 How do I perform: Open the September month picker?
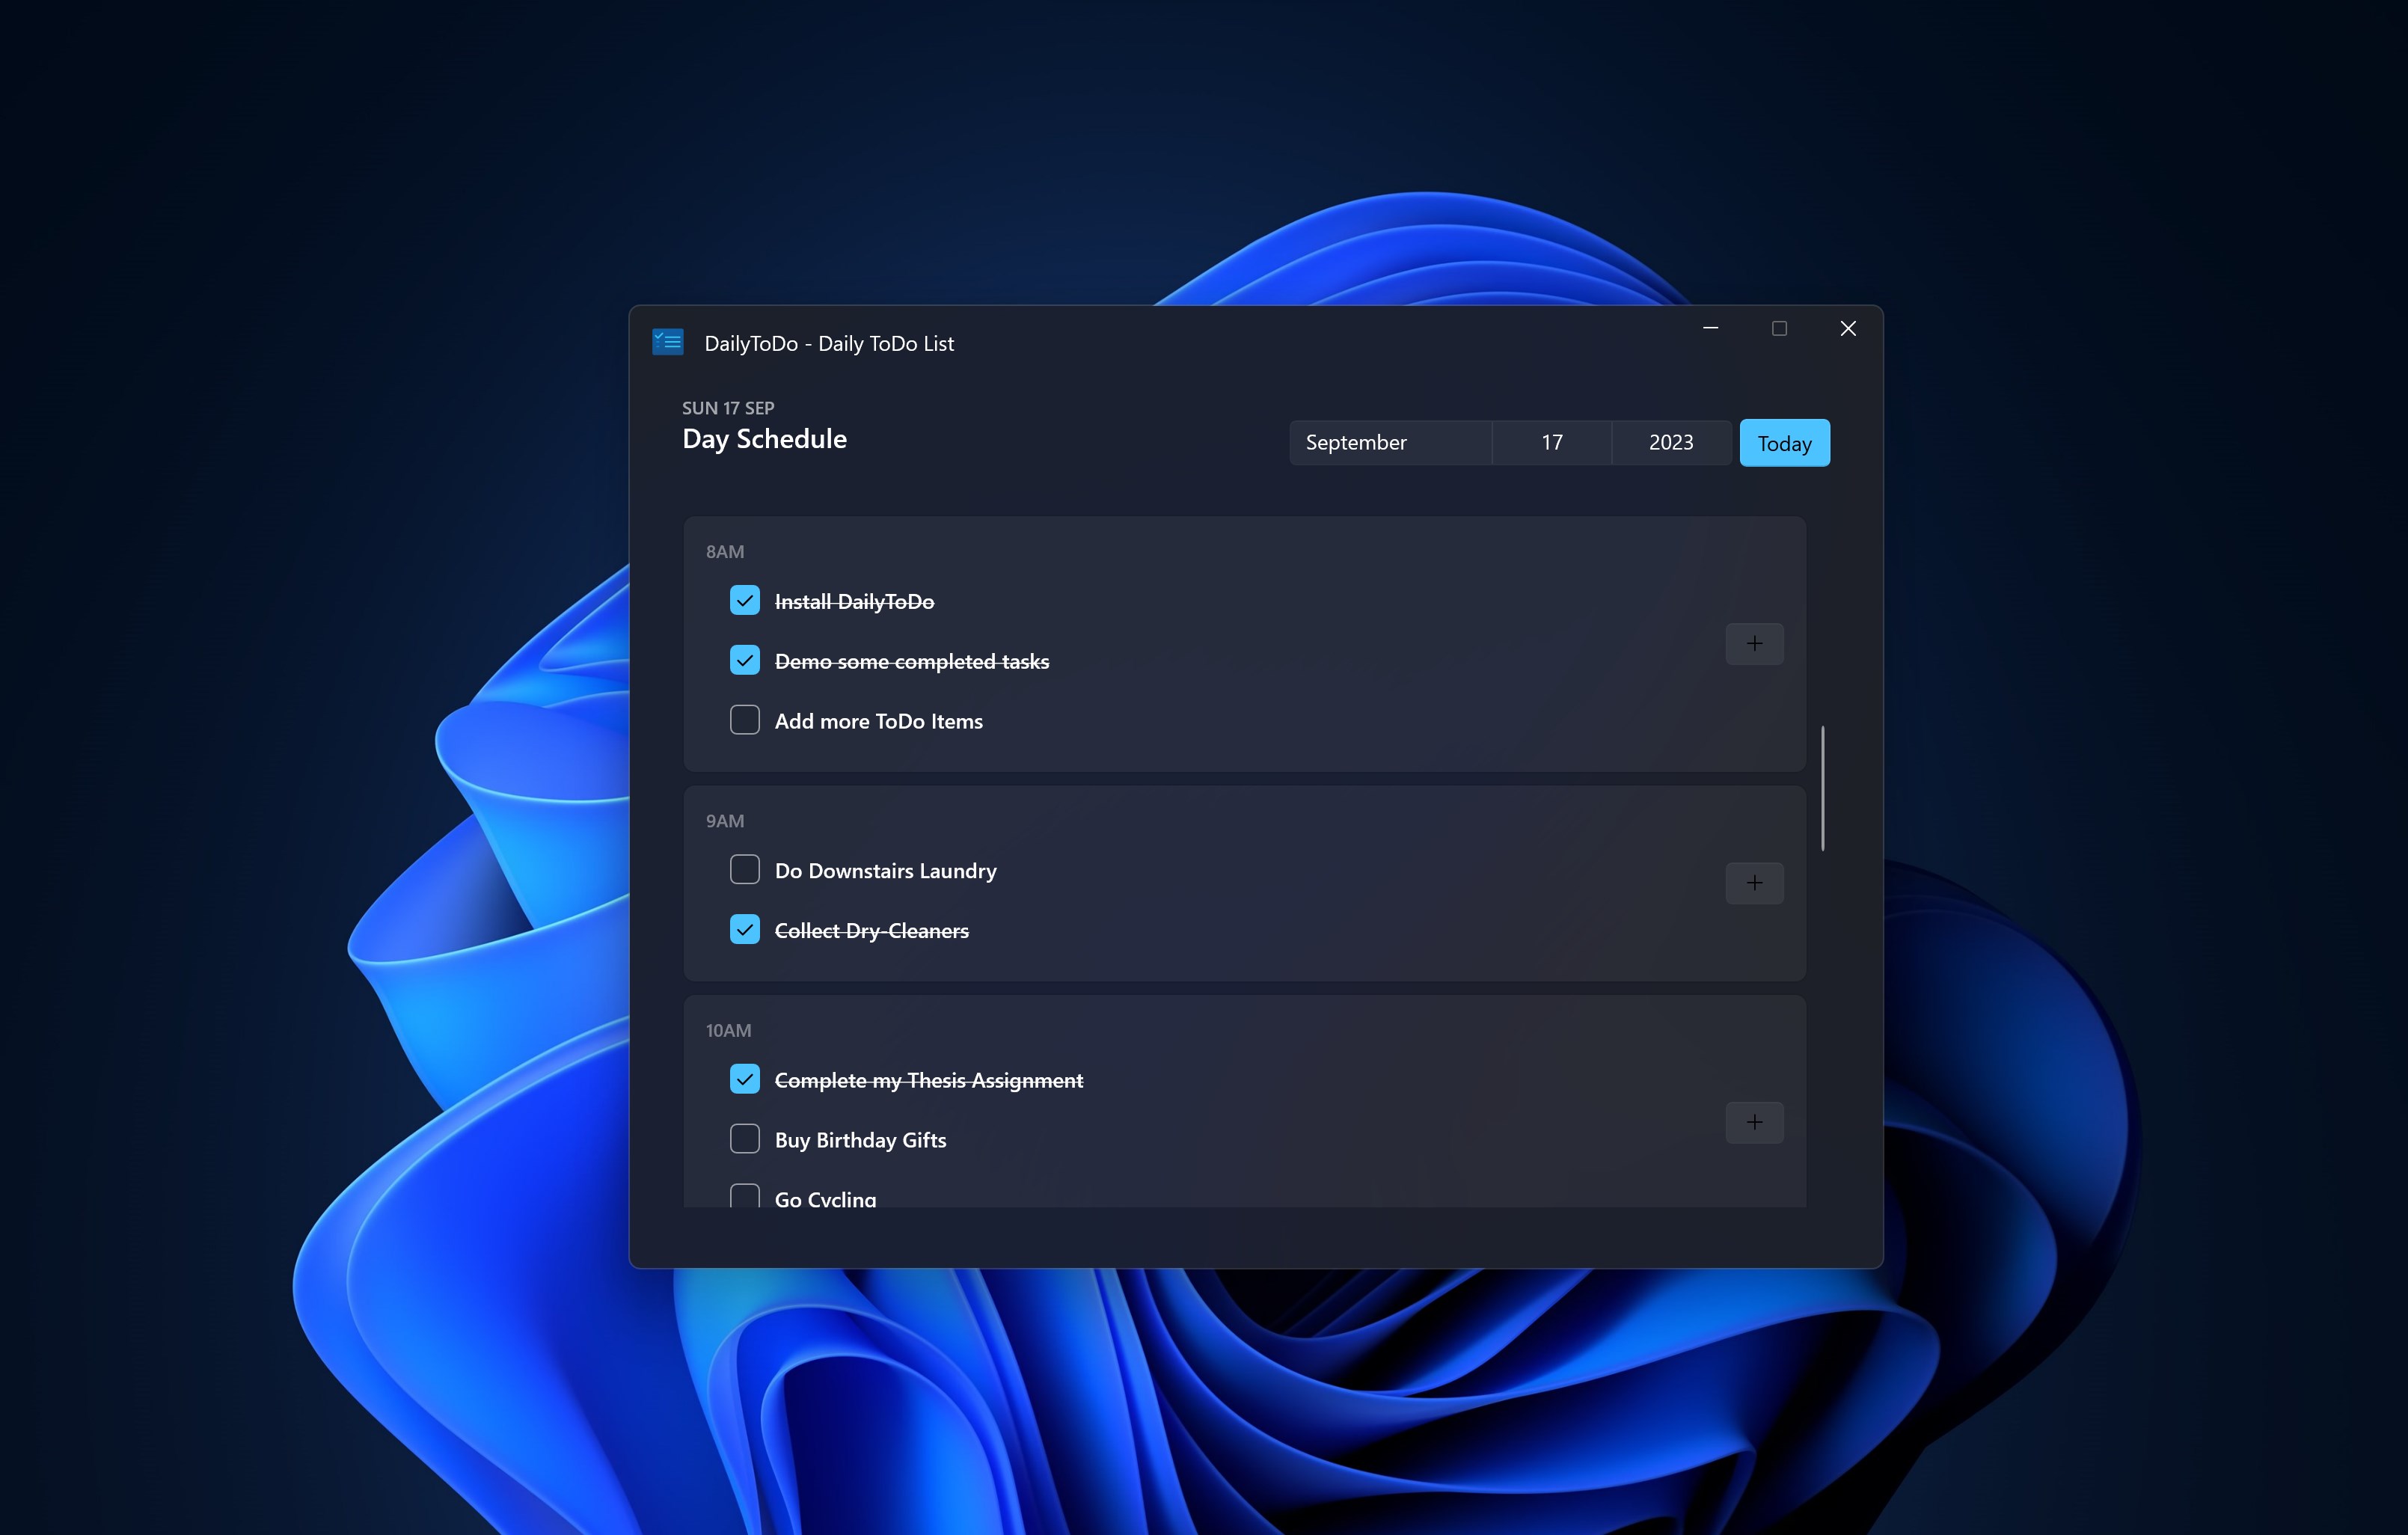pyautogui.click(x=1390, y=442)
